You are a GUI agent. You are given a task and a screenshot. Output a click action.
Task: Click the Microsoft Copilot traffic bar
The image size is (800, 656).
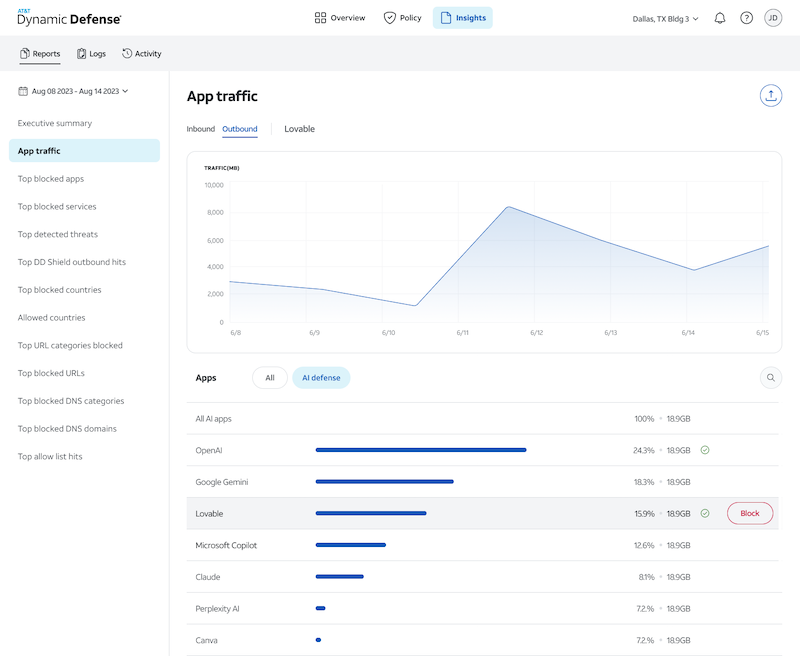click(x=351, y=545)
